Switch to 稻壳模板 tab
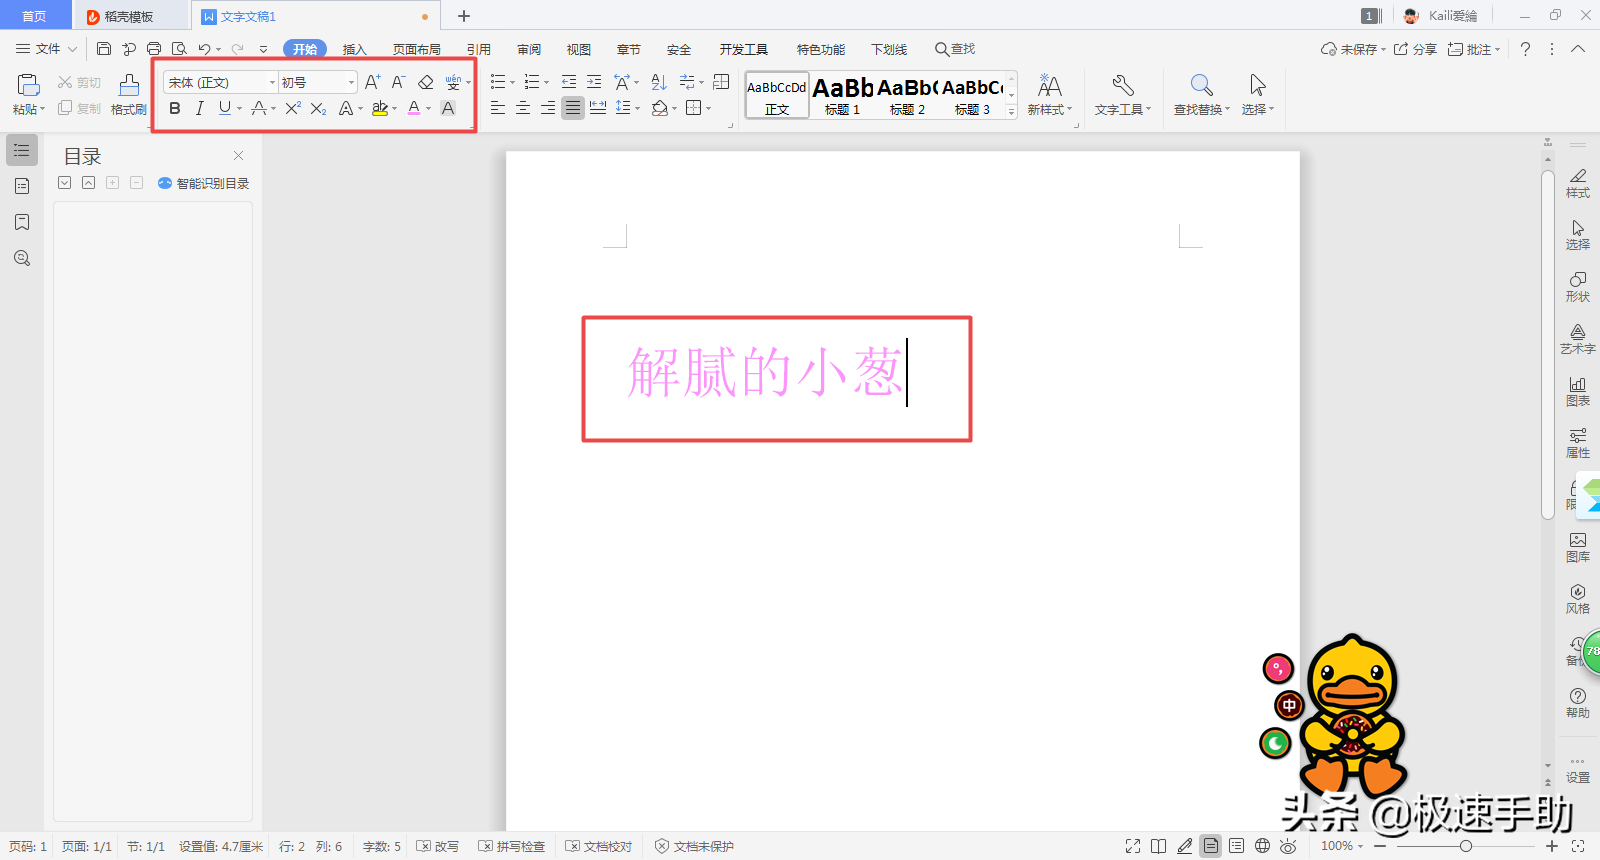This screenshot has width=1600, height=860. (x=129, y=16)
